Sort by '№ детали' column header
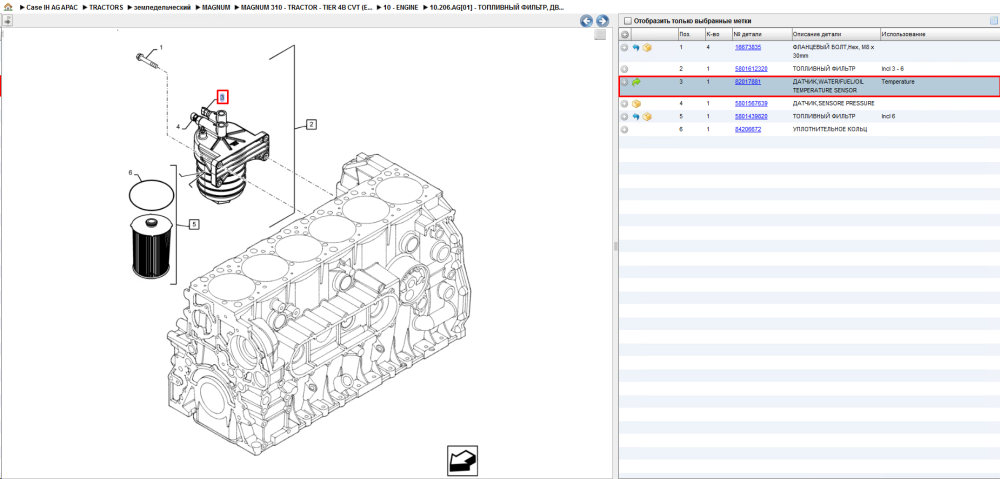 [761, 34]
